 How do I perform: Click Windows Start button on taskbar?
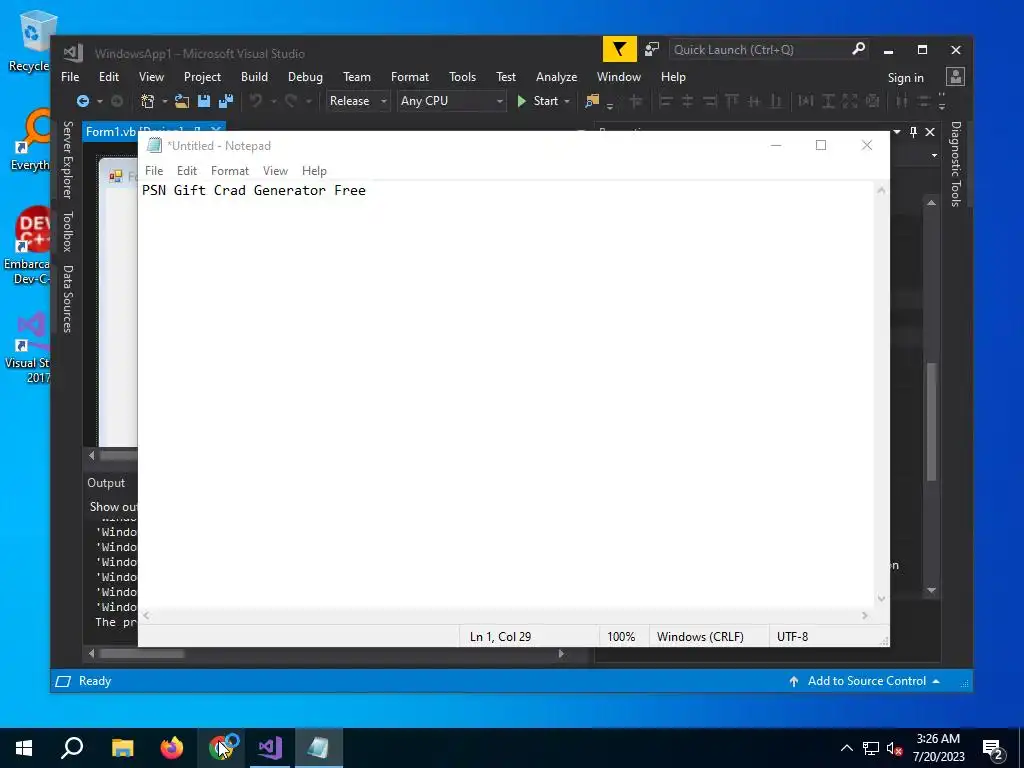click(24, 748)
